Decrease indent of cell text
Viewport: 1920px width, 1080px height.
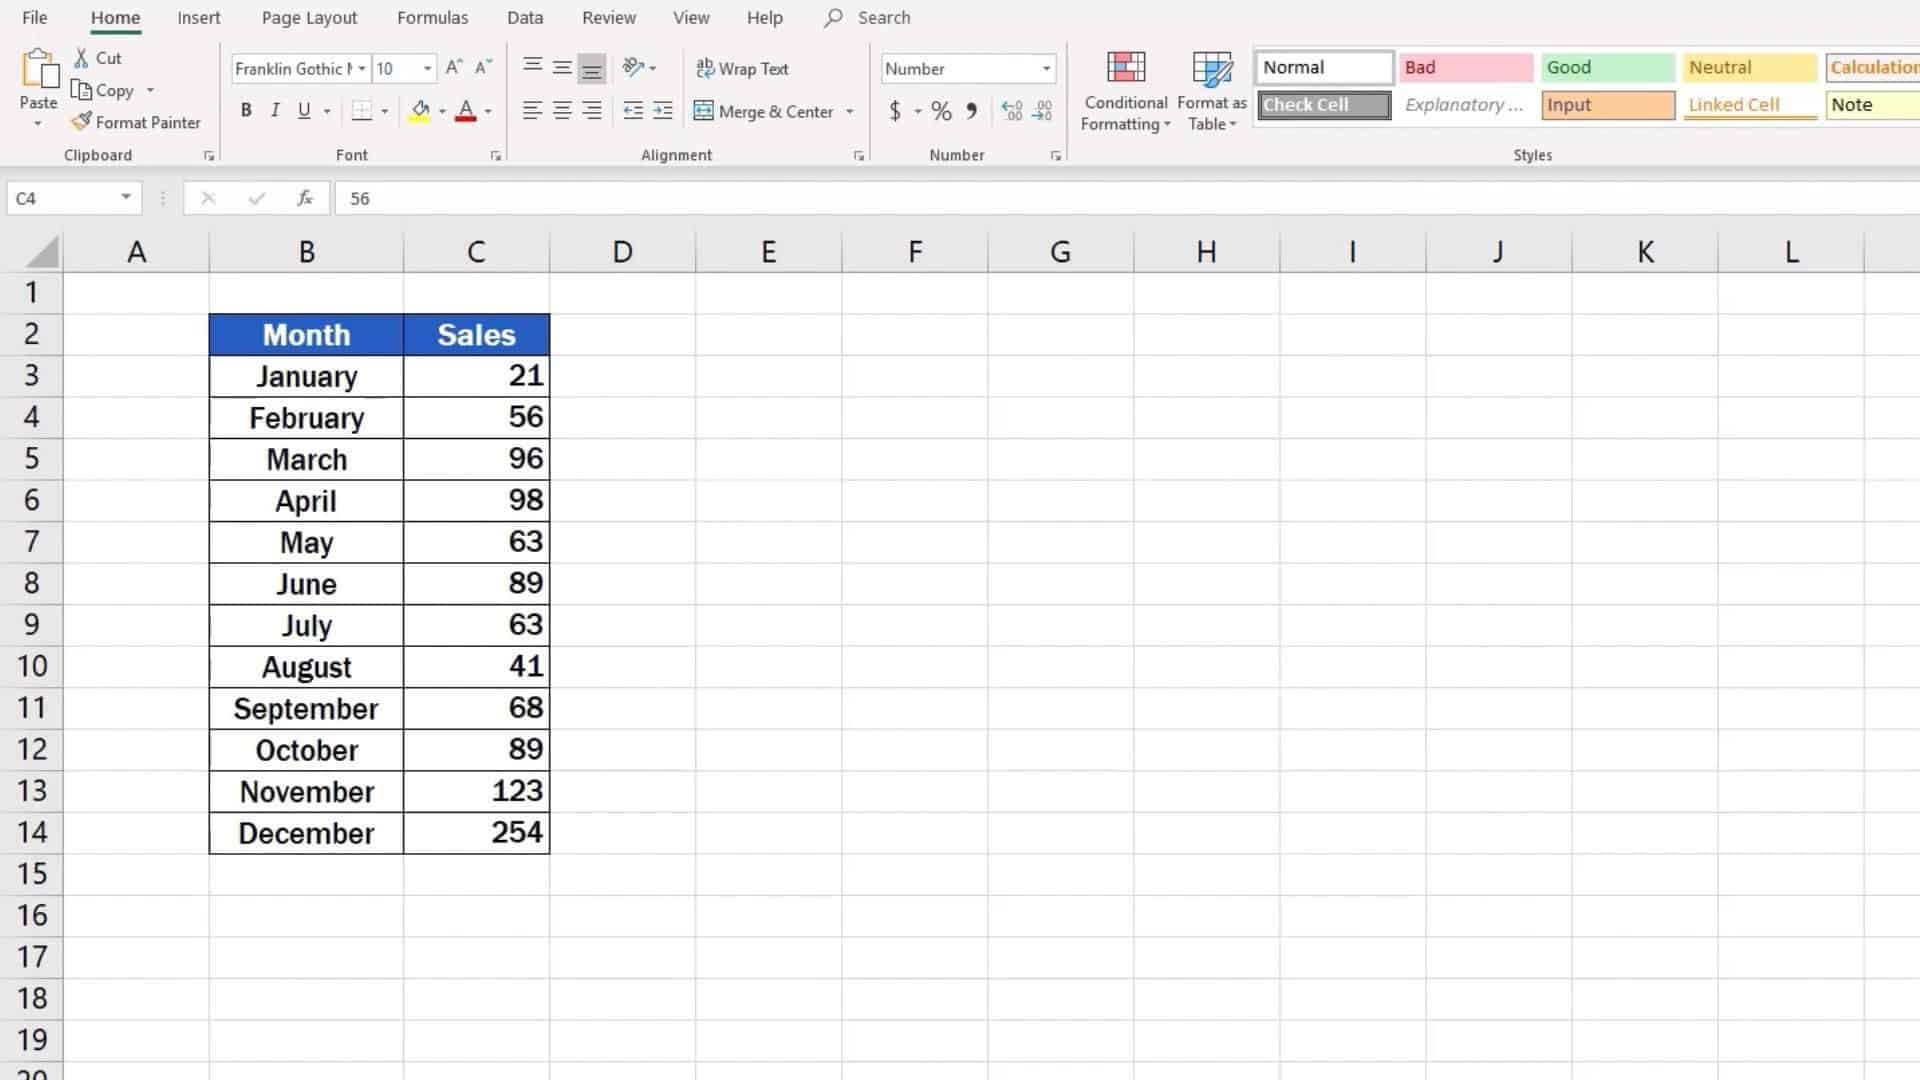[633, 111]
